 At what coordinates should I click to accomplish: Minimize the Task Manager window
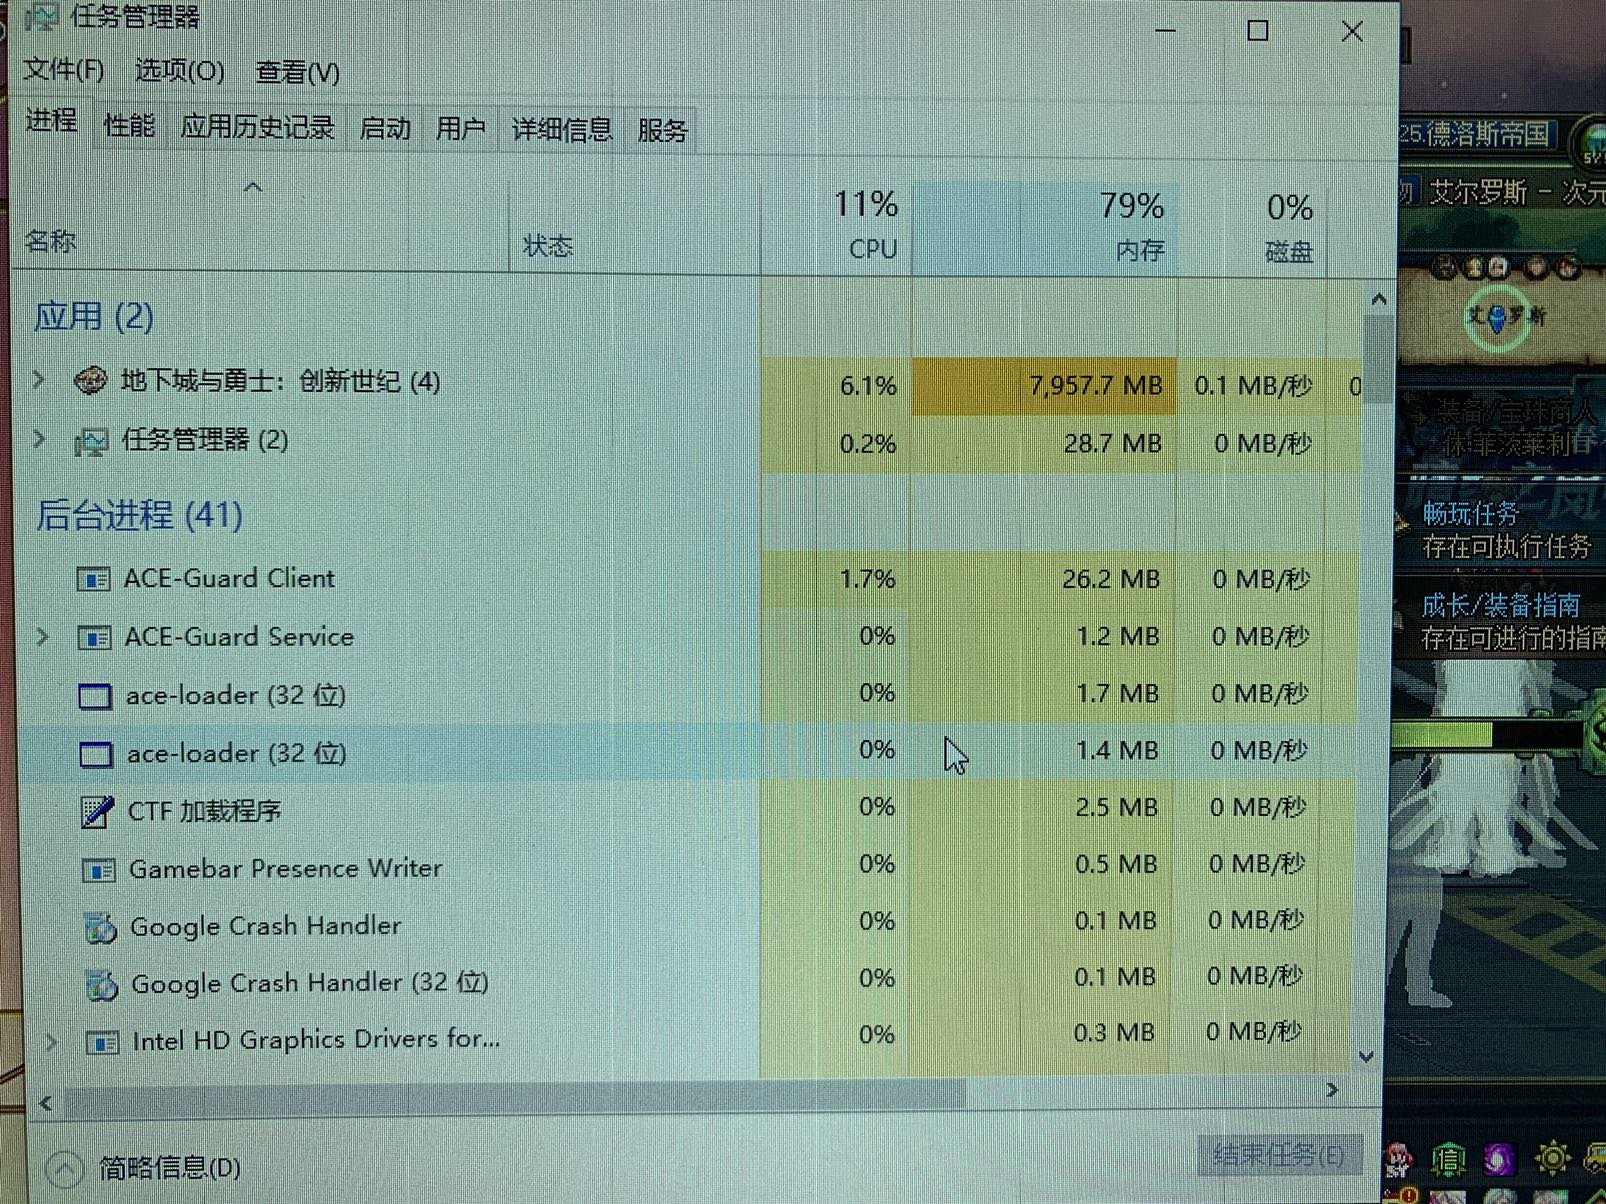coord(1165,30)
